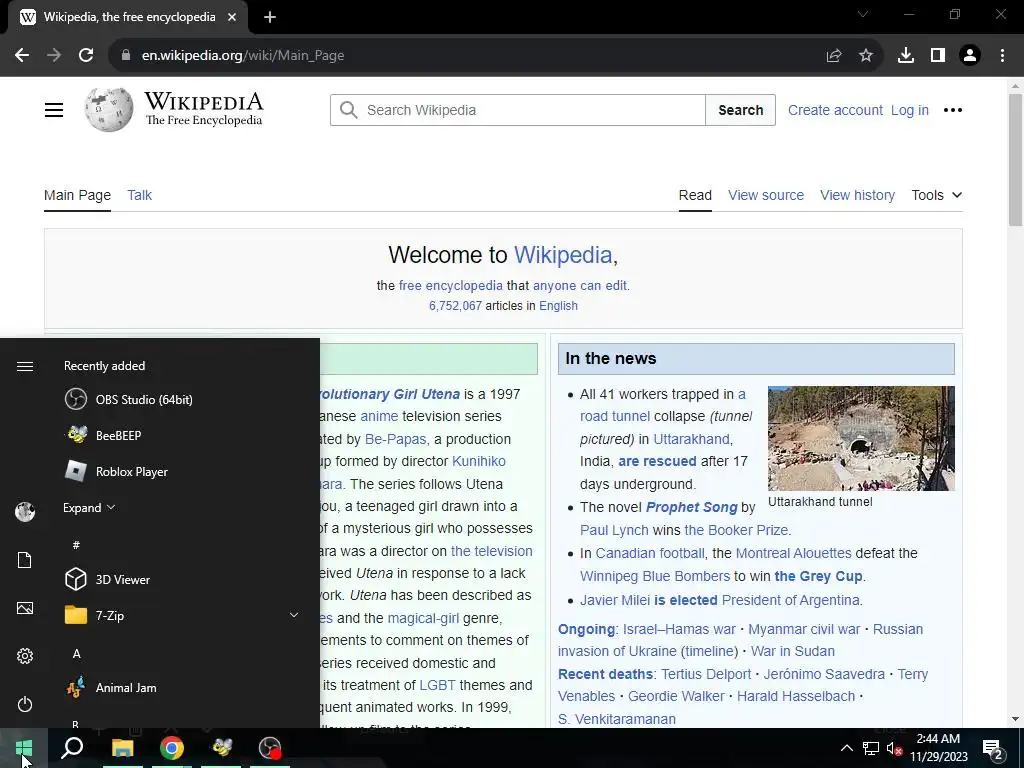This screenshot has height=768, width=1024.
Task: Click the Create account link
Action: tap(835, 110)
